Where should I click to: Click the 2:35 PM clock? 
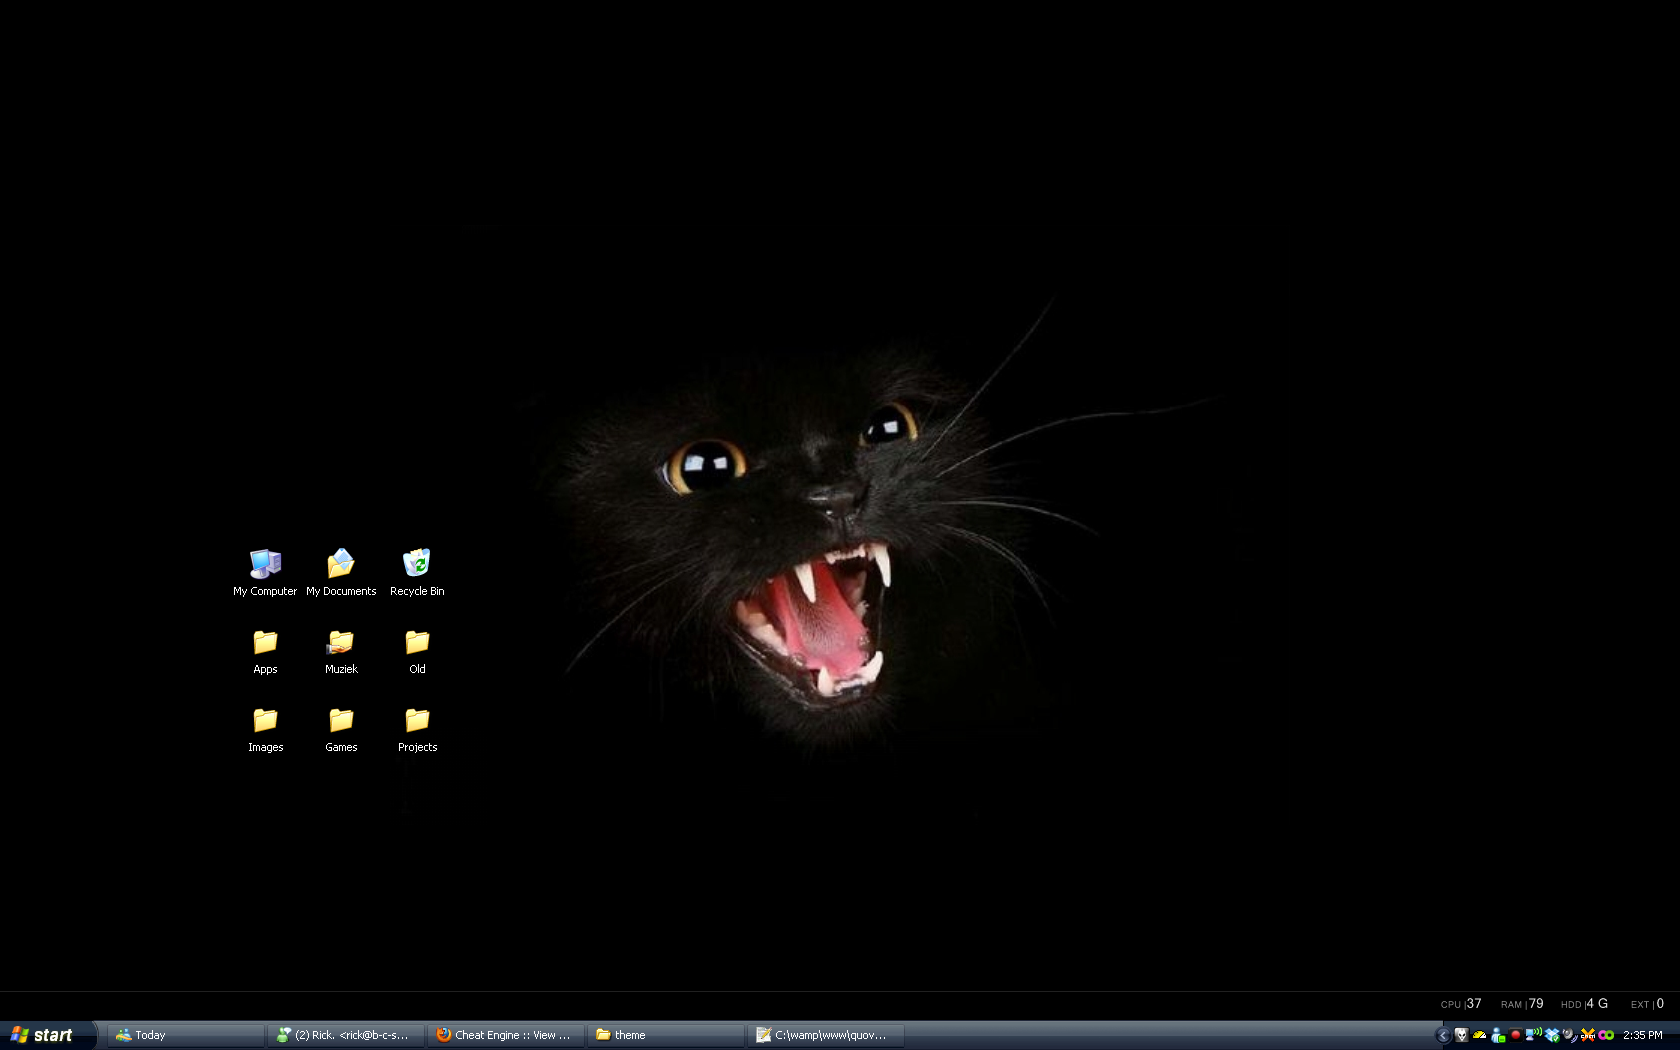click(x=1643, y=1035)
